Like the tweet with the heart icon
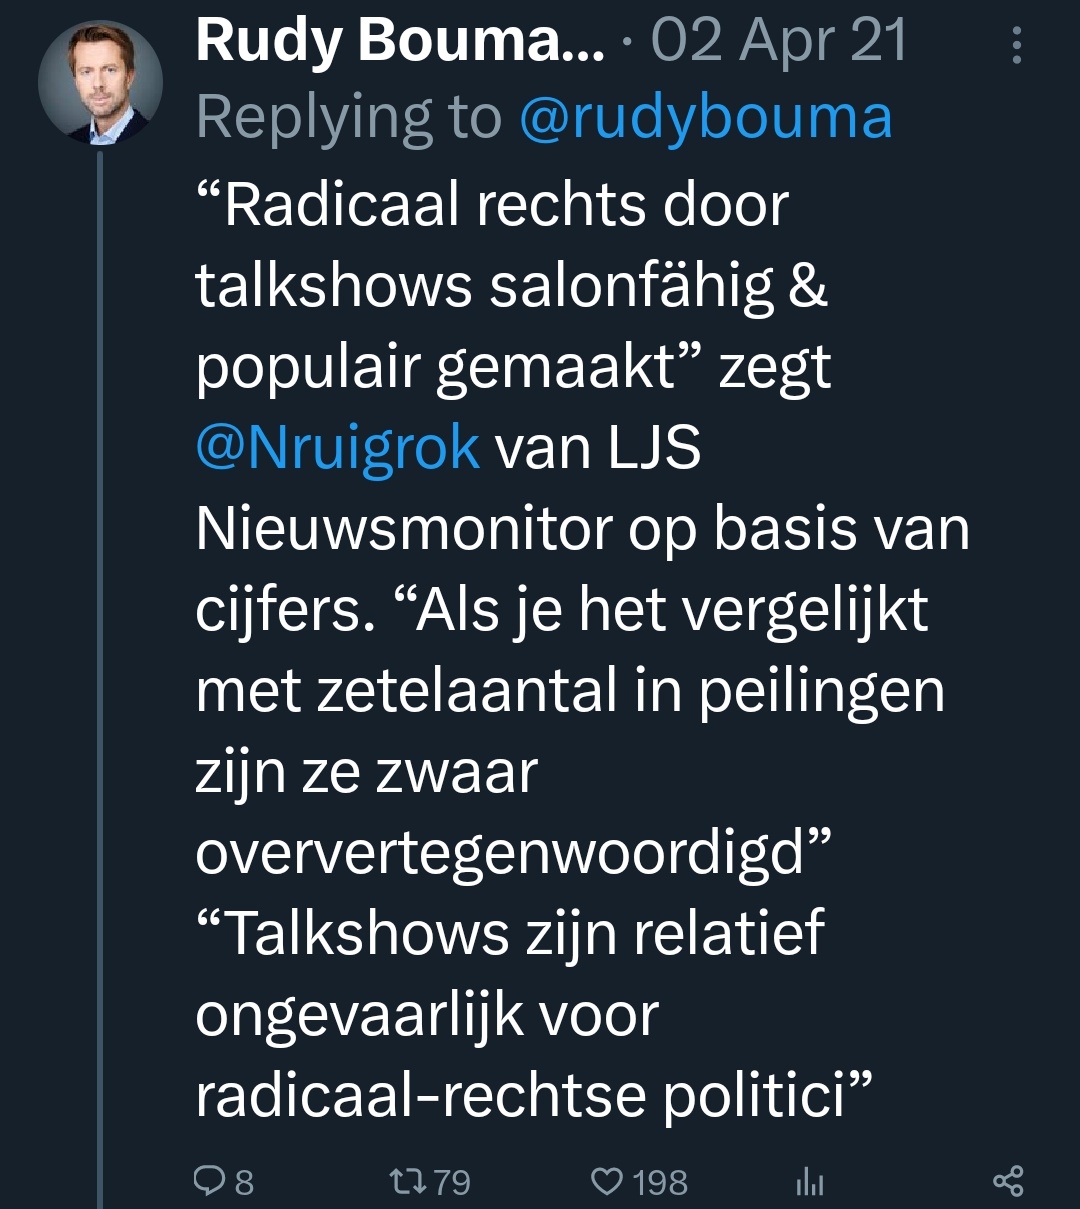 [x=607, y=1182]
